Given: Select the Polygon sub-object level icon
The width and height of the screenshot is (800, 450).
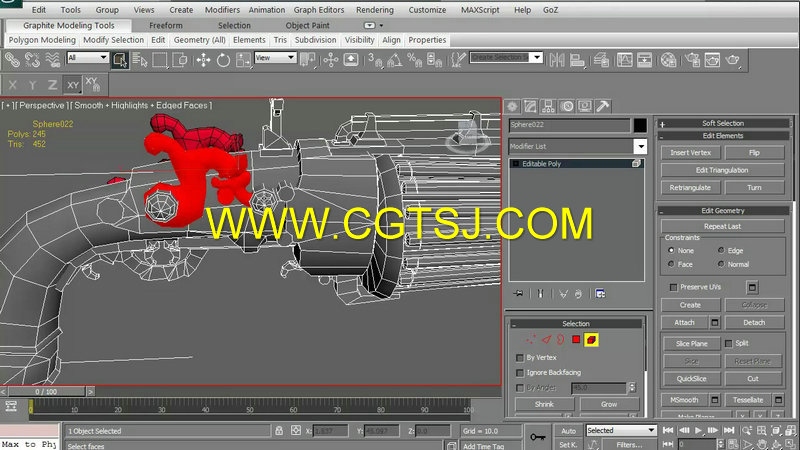Looking at the screenshot, I should pos(576,339).
